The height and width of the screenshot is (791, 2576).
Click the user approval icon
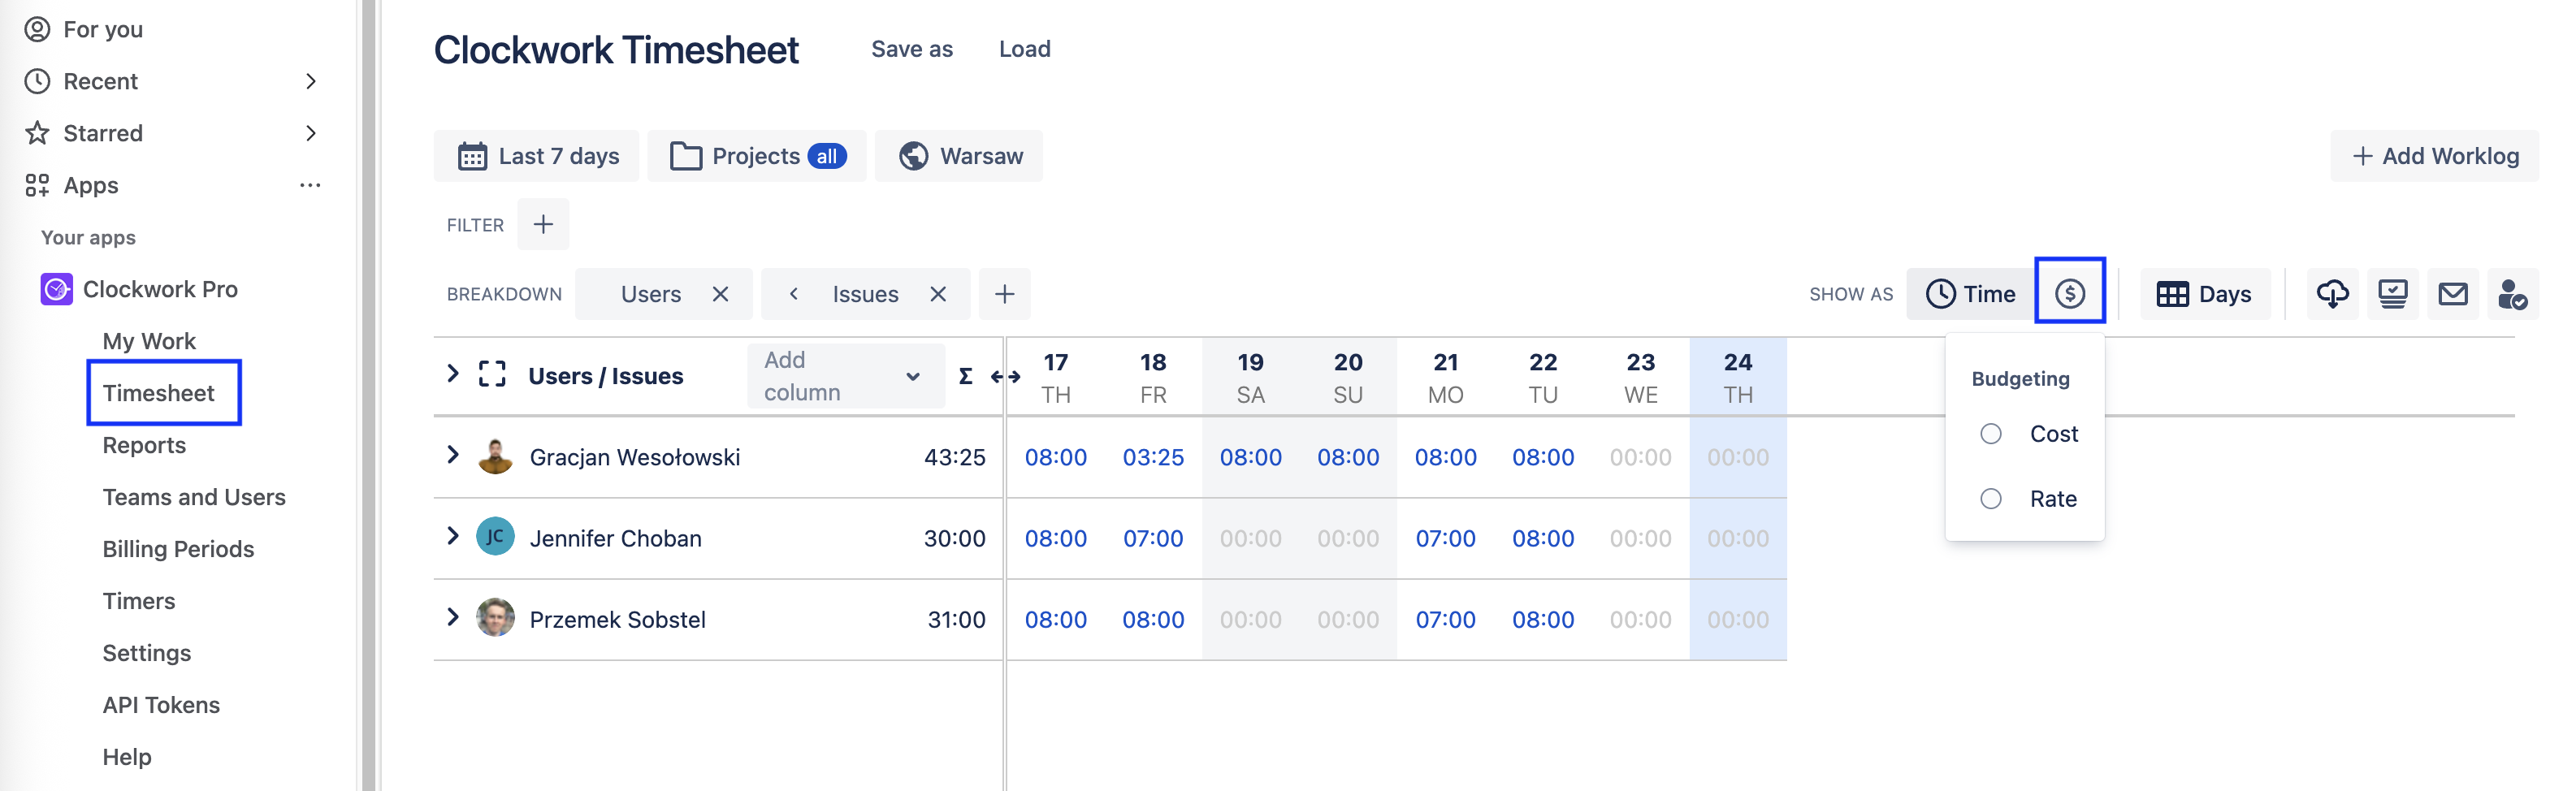tap(2511, 293)
